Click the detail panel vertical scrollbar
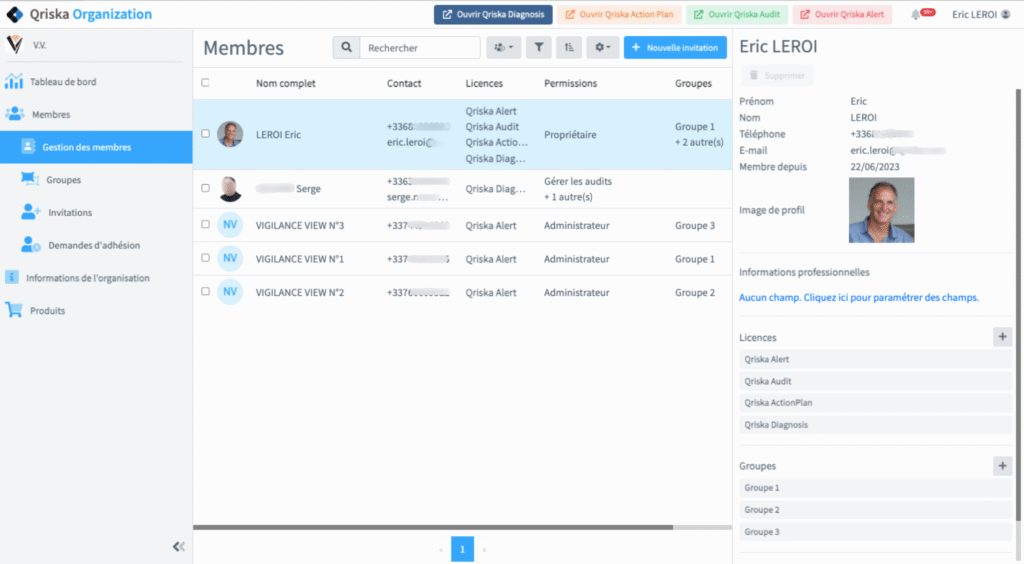 pyautogui.click(x=1017, y=305)
